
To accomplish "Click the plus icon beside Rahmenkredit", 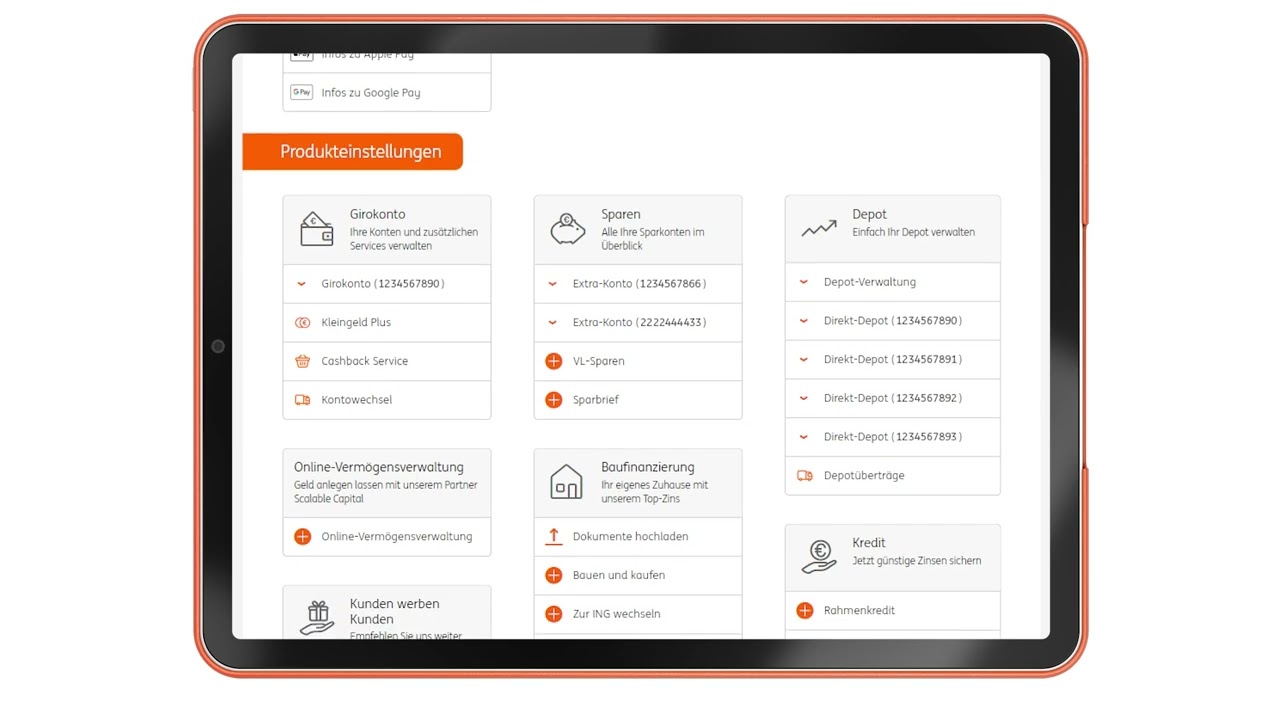I will [805, 610].
